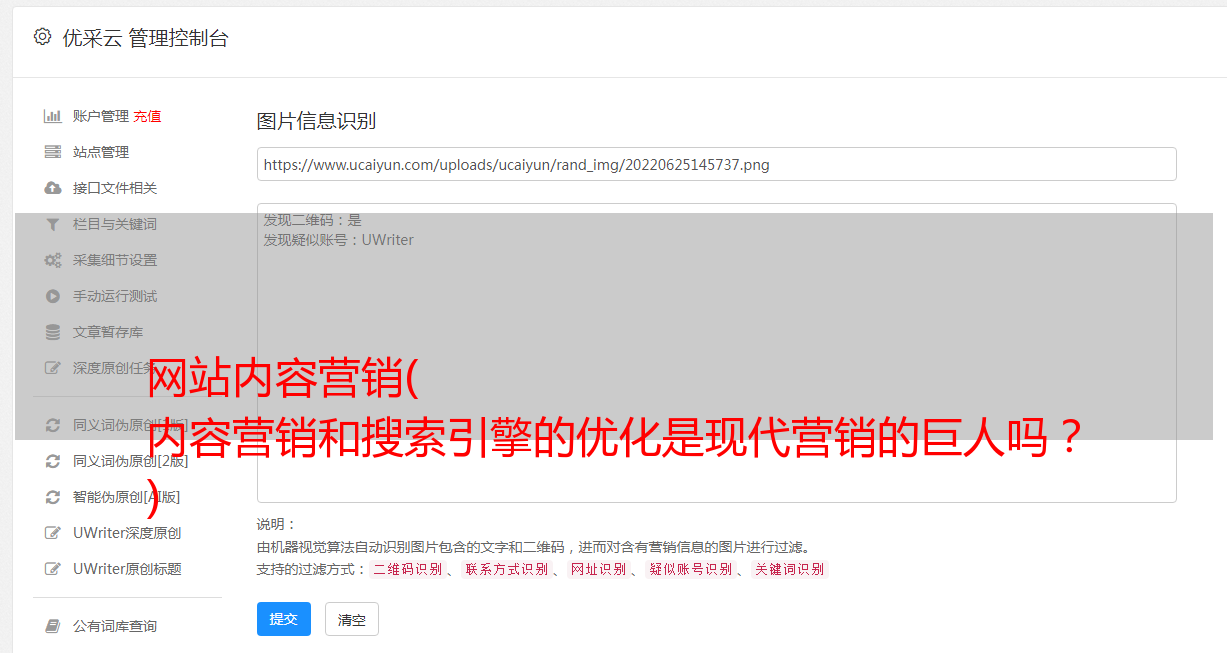This screenshot has height=653, width=1227.
Task: Open 账户管理 in the sidebar
Action: 101,116
